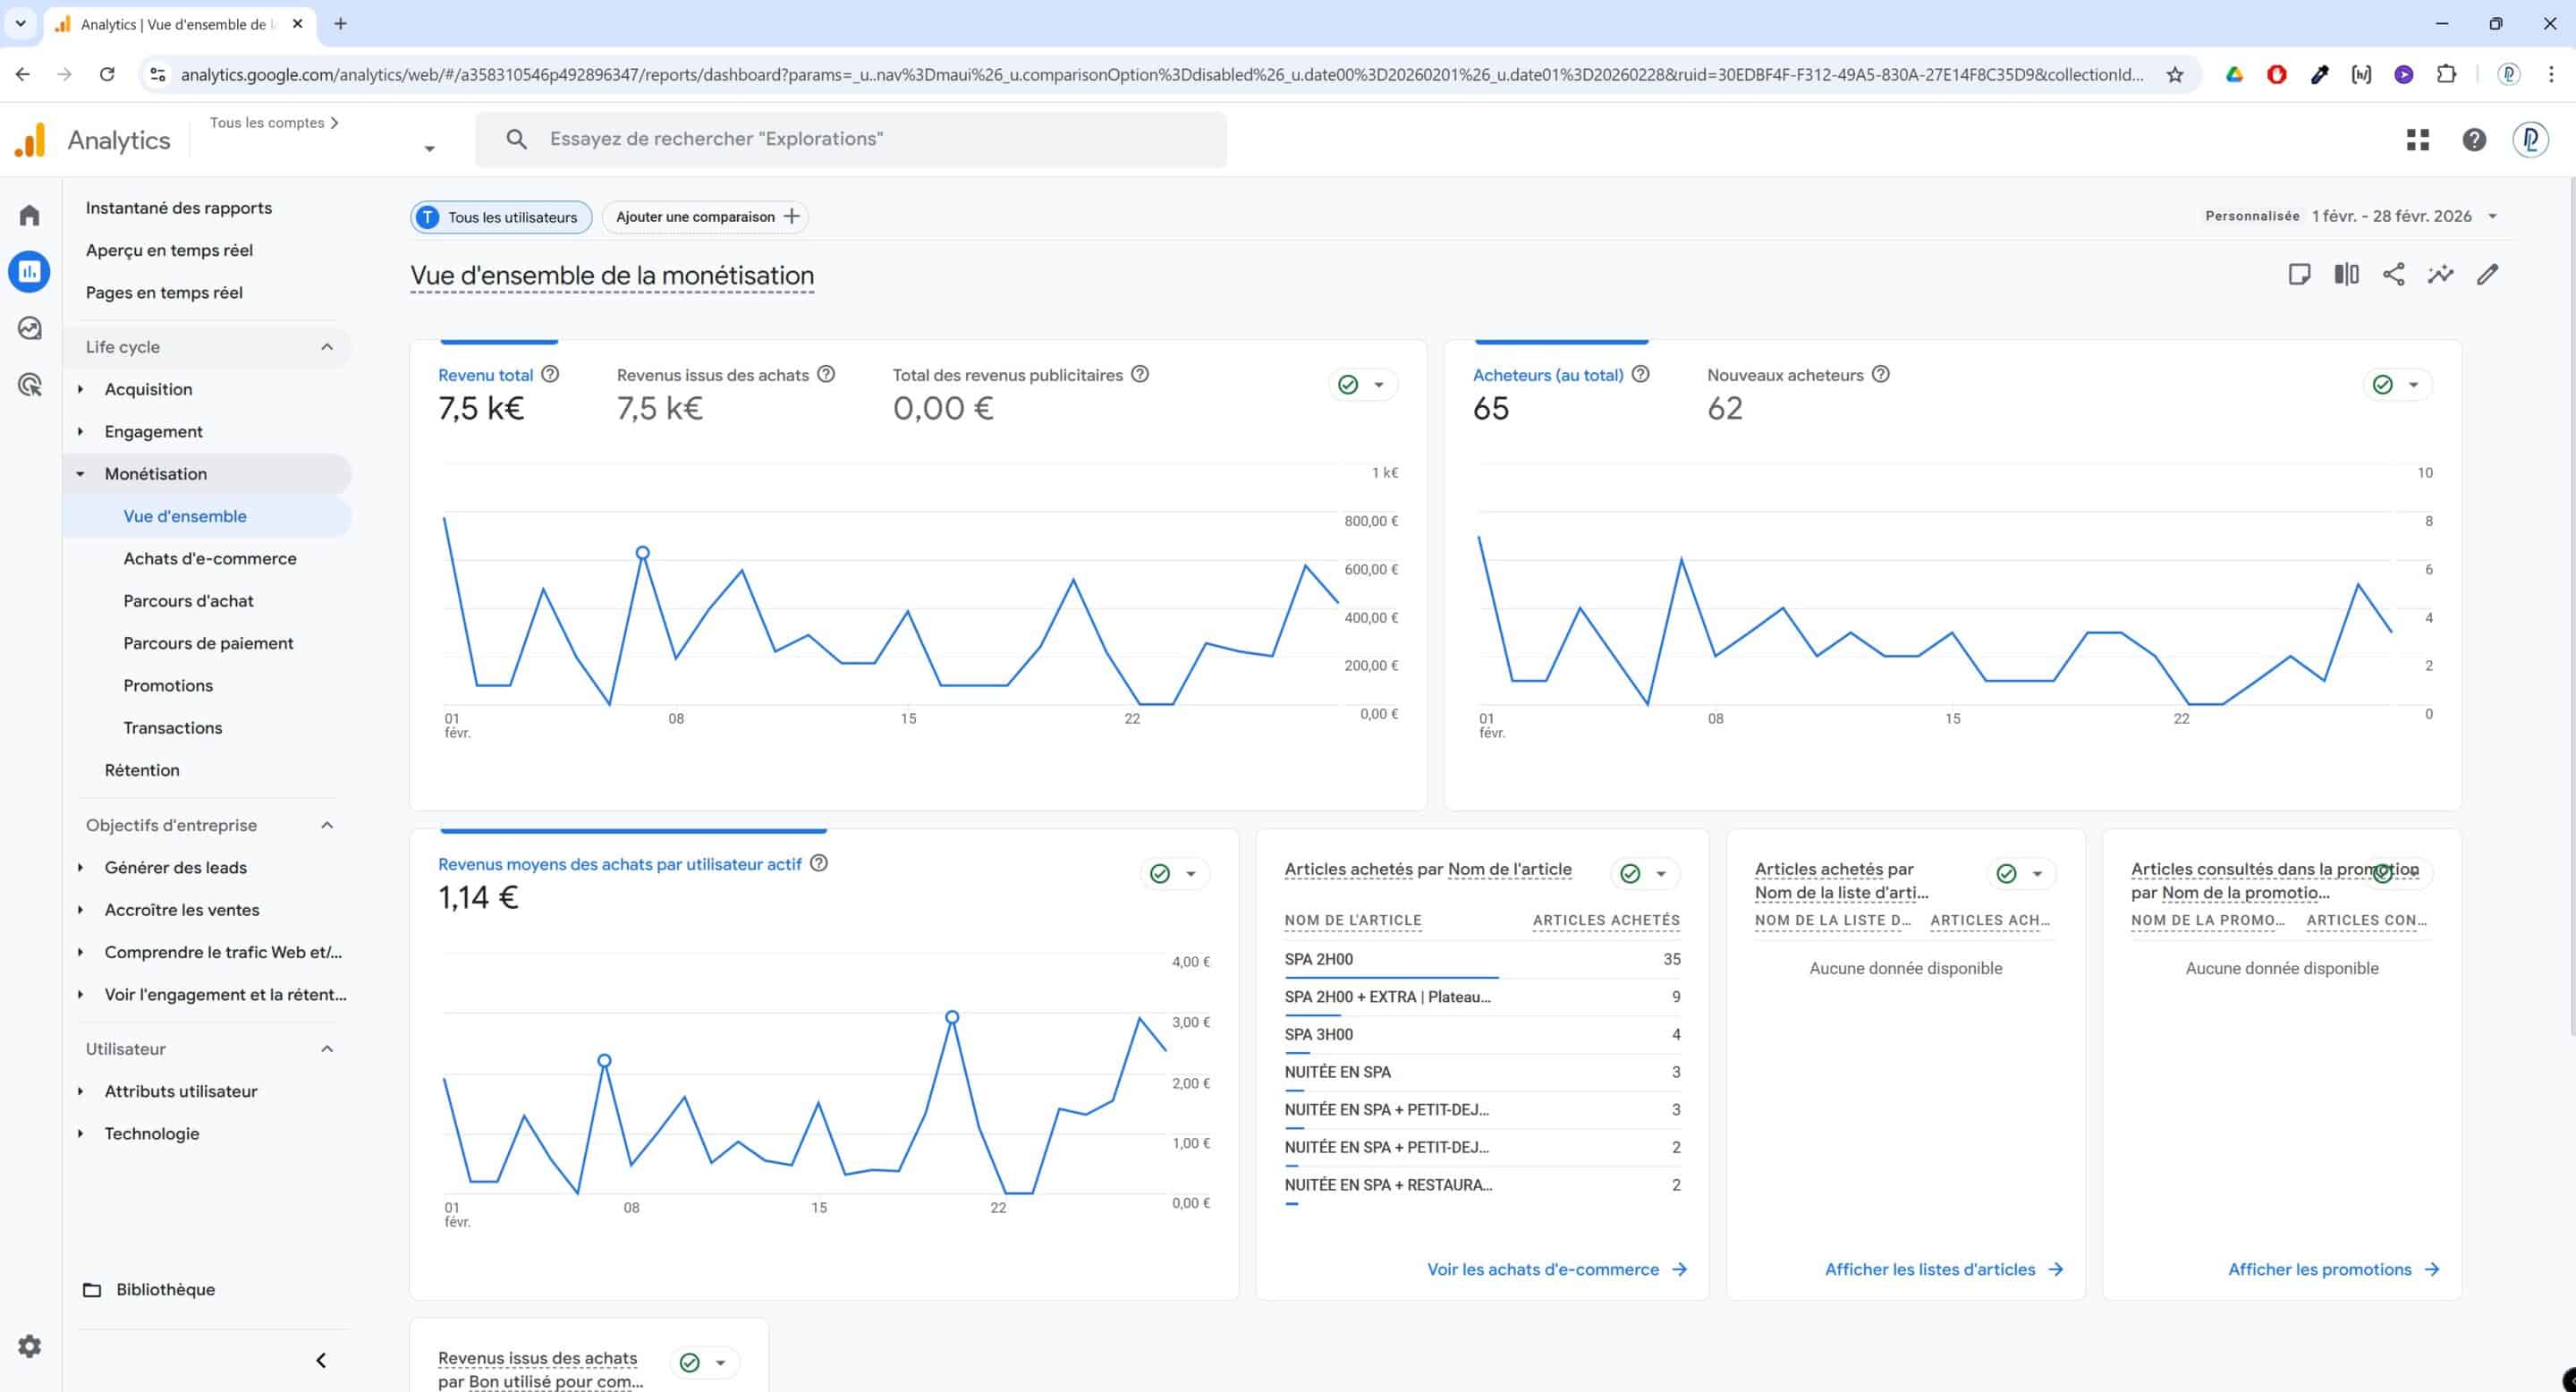2576x1392 pixels.
Task: Click the data quality badge on Acheteurs card
Action: click(2382, 383)
